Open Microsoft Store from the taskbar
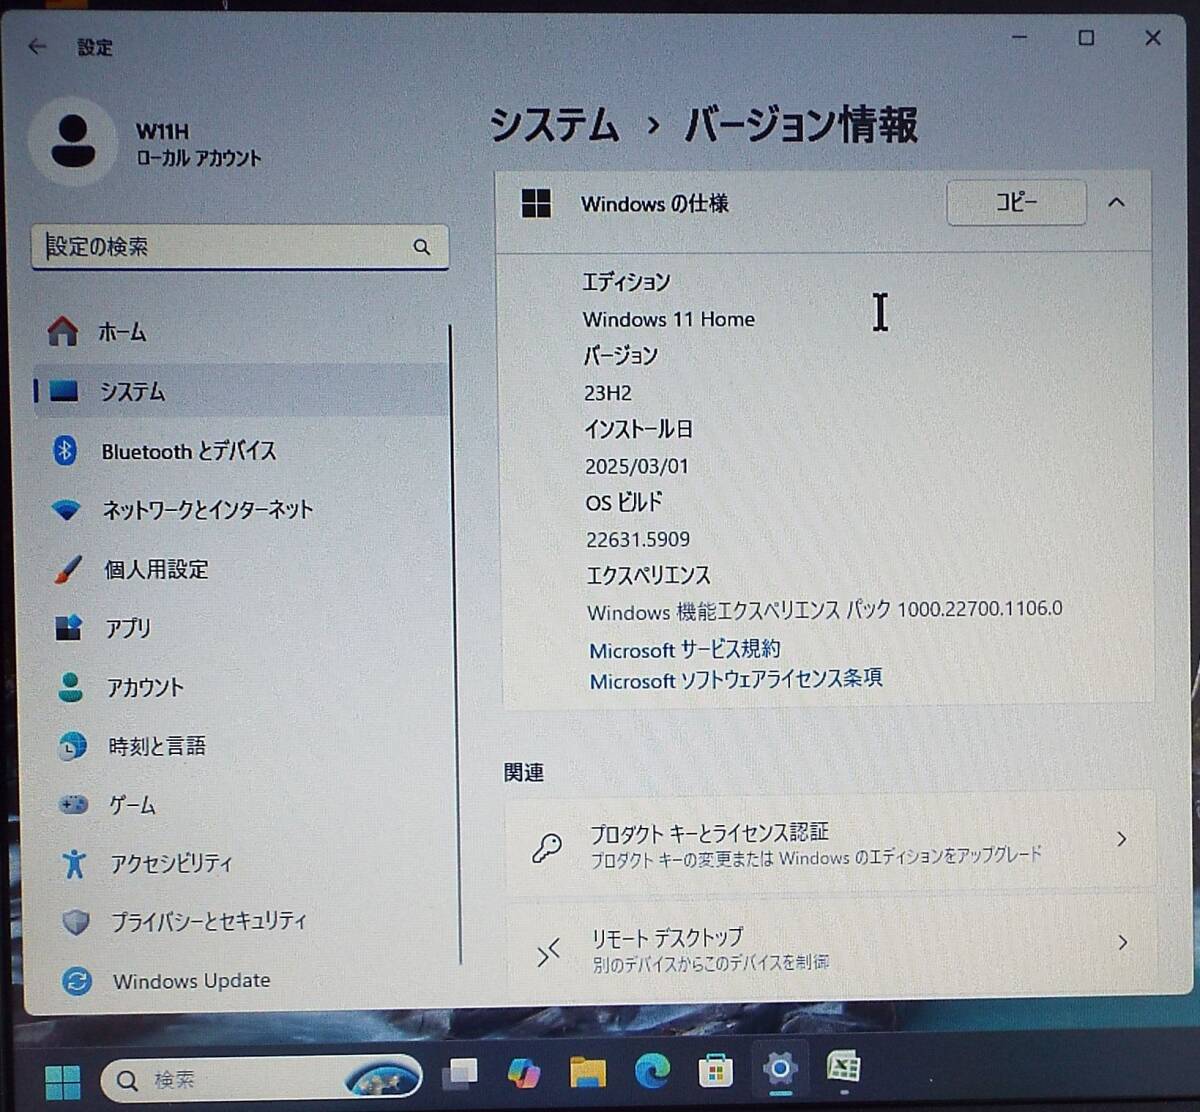The width and height of the screenshot is (1200, 1112). (x=716, y=1072)
